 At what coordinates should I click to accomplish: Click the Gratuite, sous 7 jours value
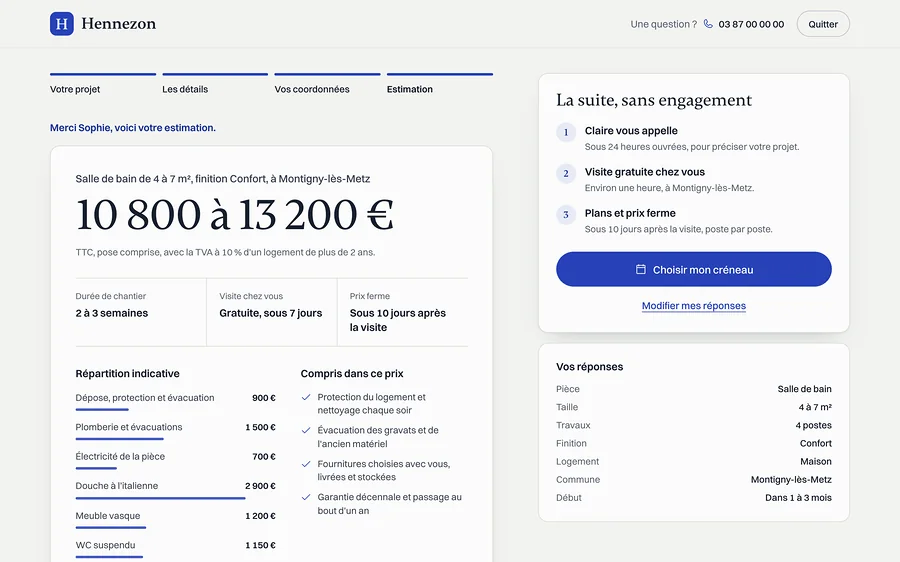[x=270, y=313]
